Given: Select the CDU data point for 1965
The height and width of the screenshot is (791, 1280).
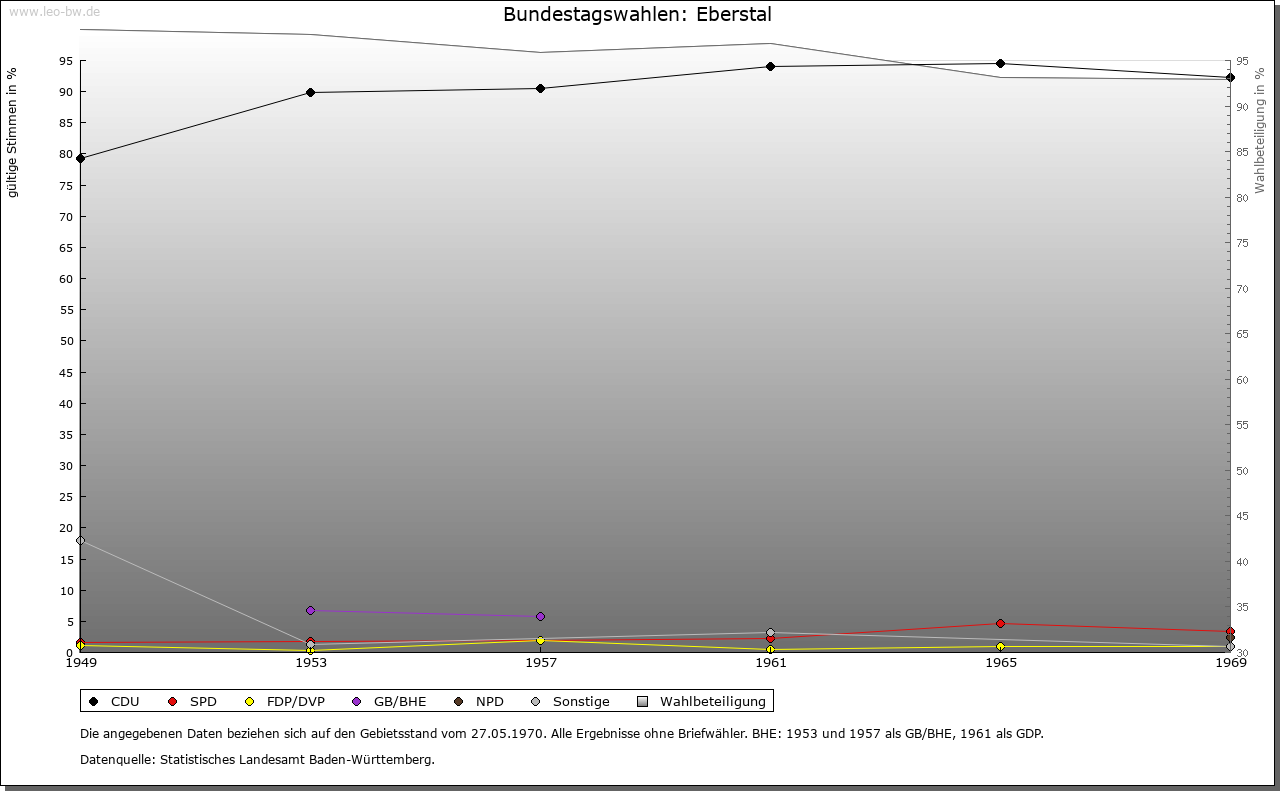Looking at the screenshot, I should 1000,64.
